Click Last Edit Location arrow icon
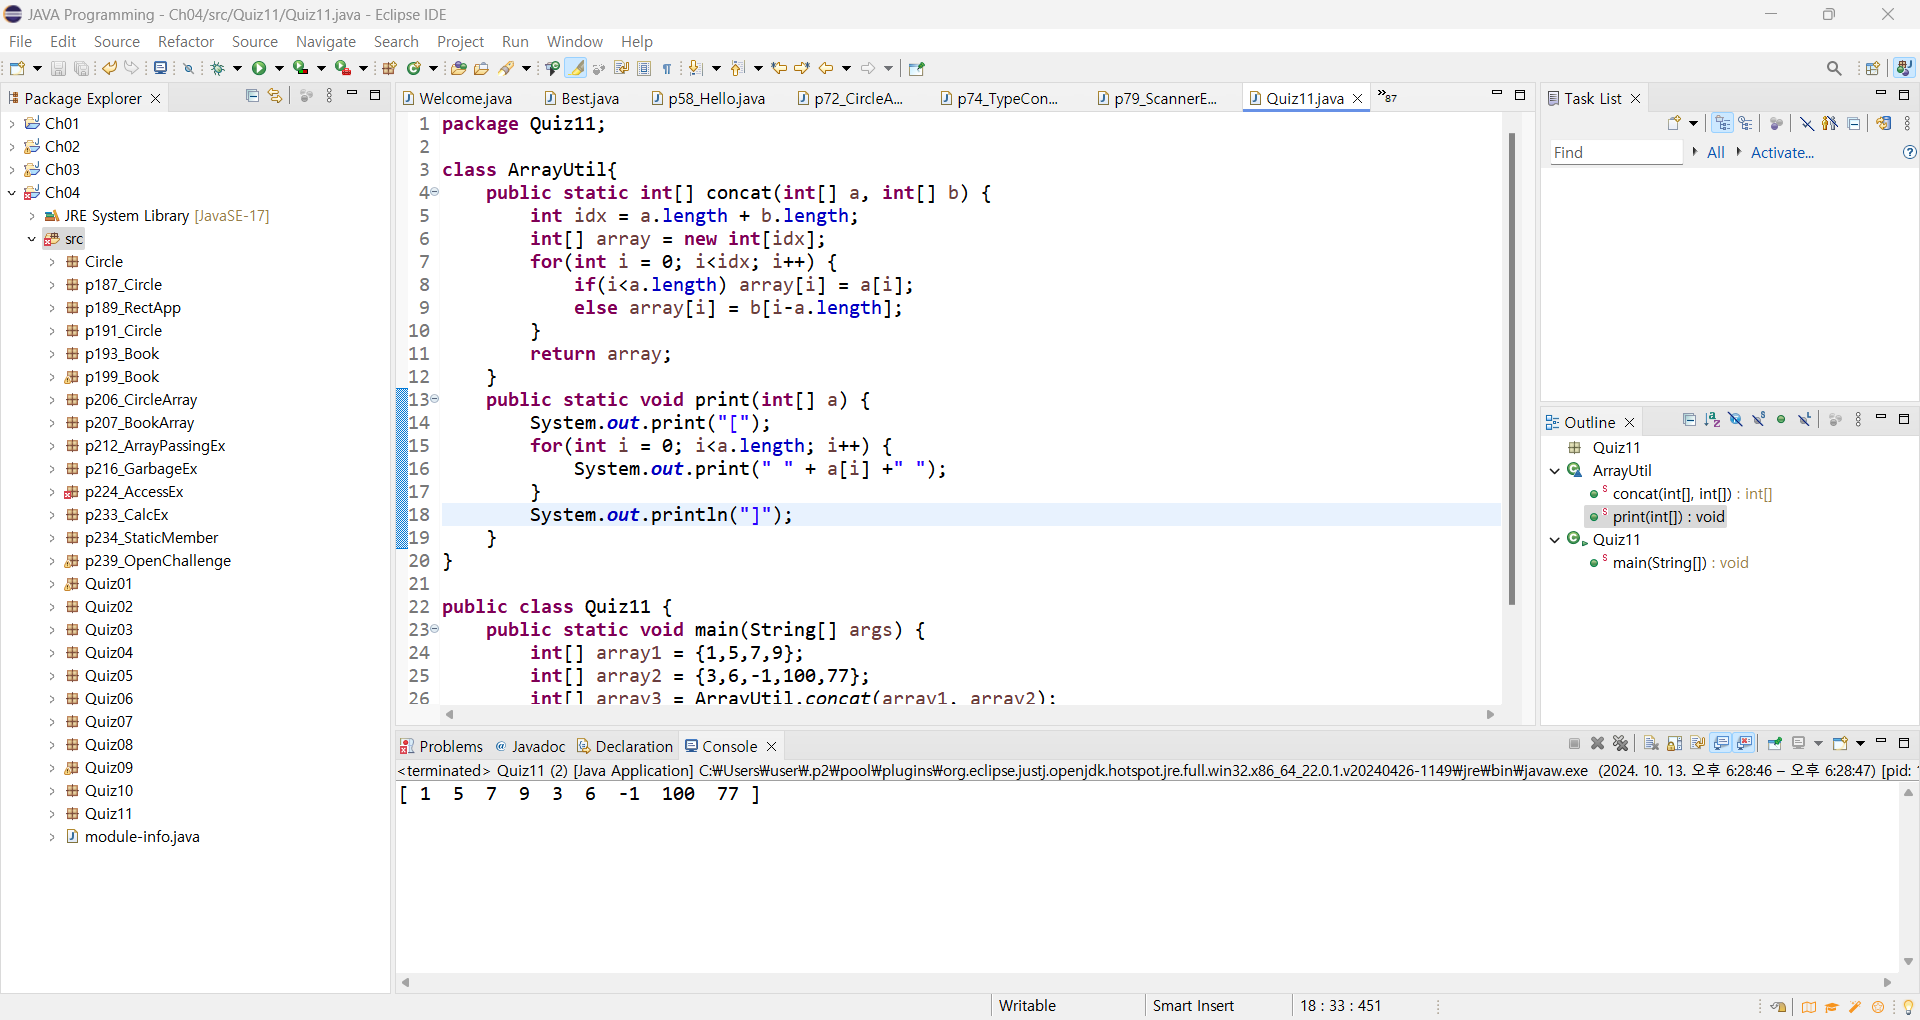 pos(778,68)
